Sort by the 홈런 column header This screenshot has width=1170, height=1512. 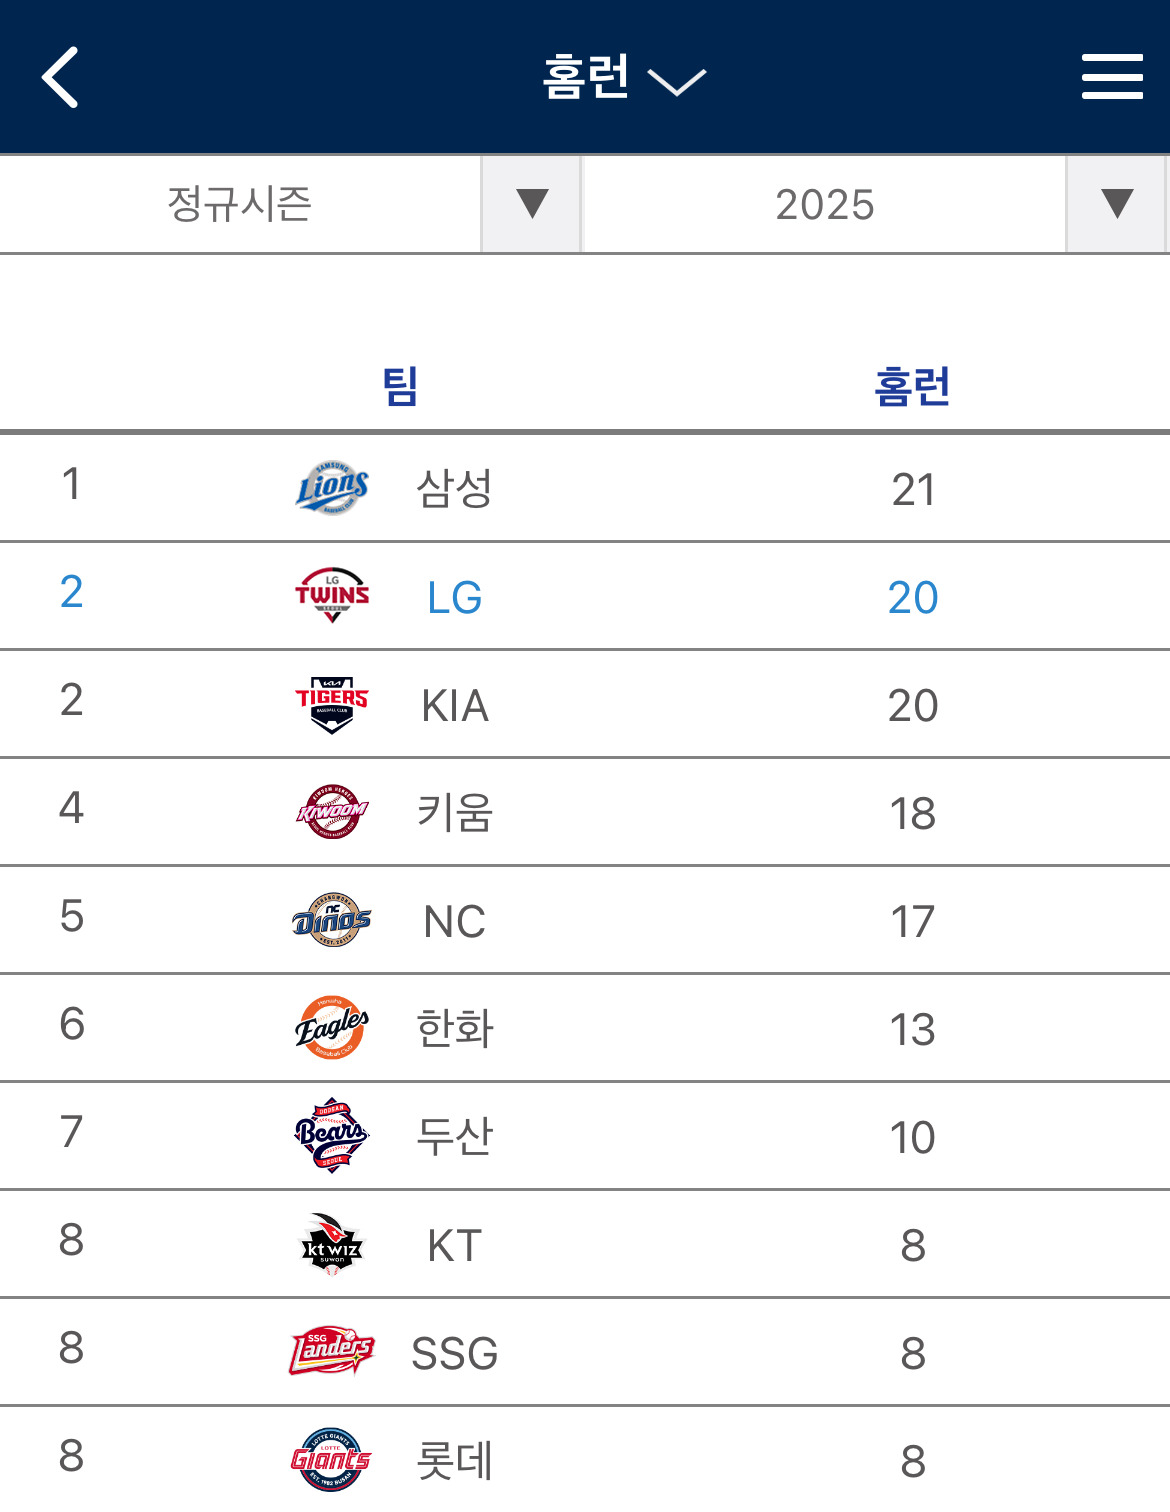coord(912,386)
